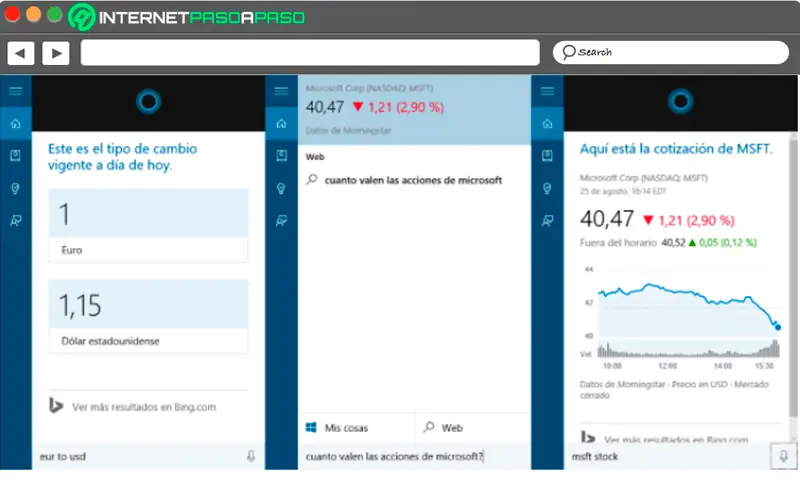Screen dimensions: 800x500
Task: Click the red close window button
Action: [12, 14]
